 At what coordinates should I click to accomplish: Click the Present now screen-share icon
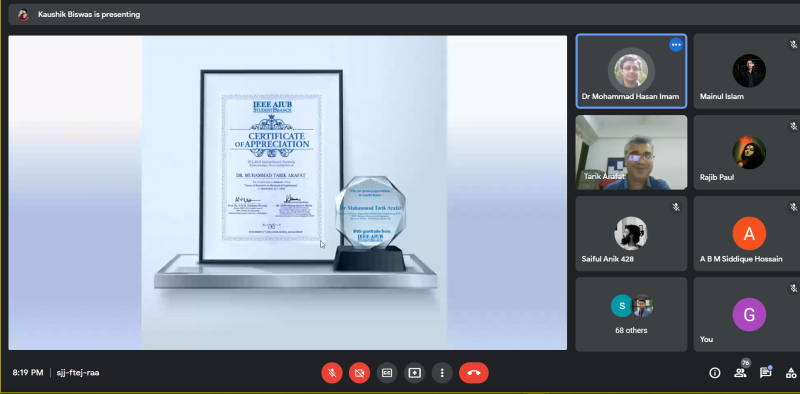click(x=414, y=373)
